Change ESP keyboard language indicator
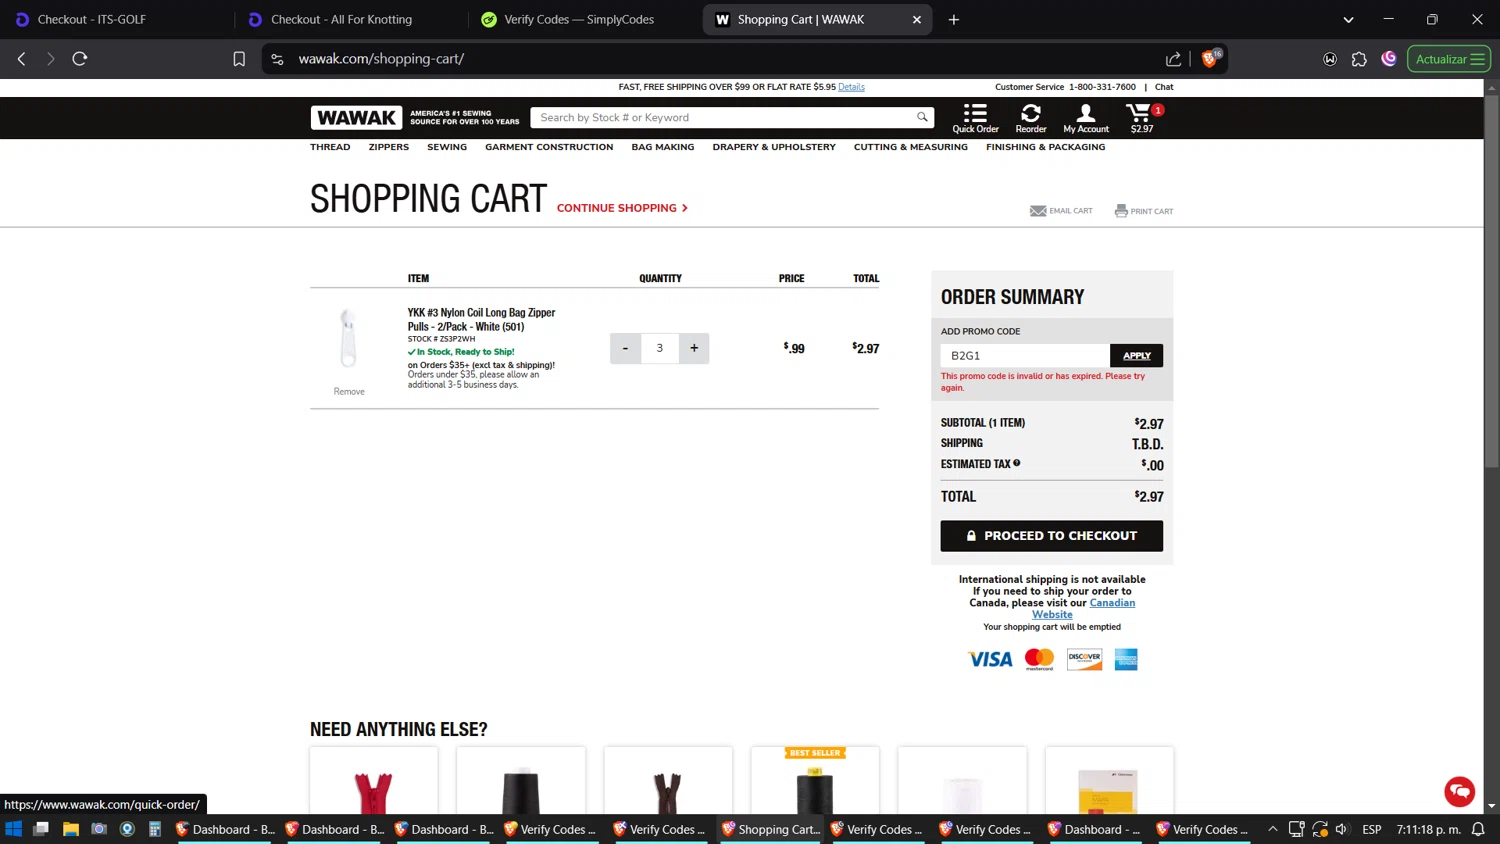Viewport: 1500px width, 844px height. coord(1372,829)
